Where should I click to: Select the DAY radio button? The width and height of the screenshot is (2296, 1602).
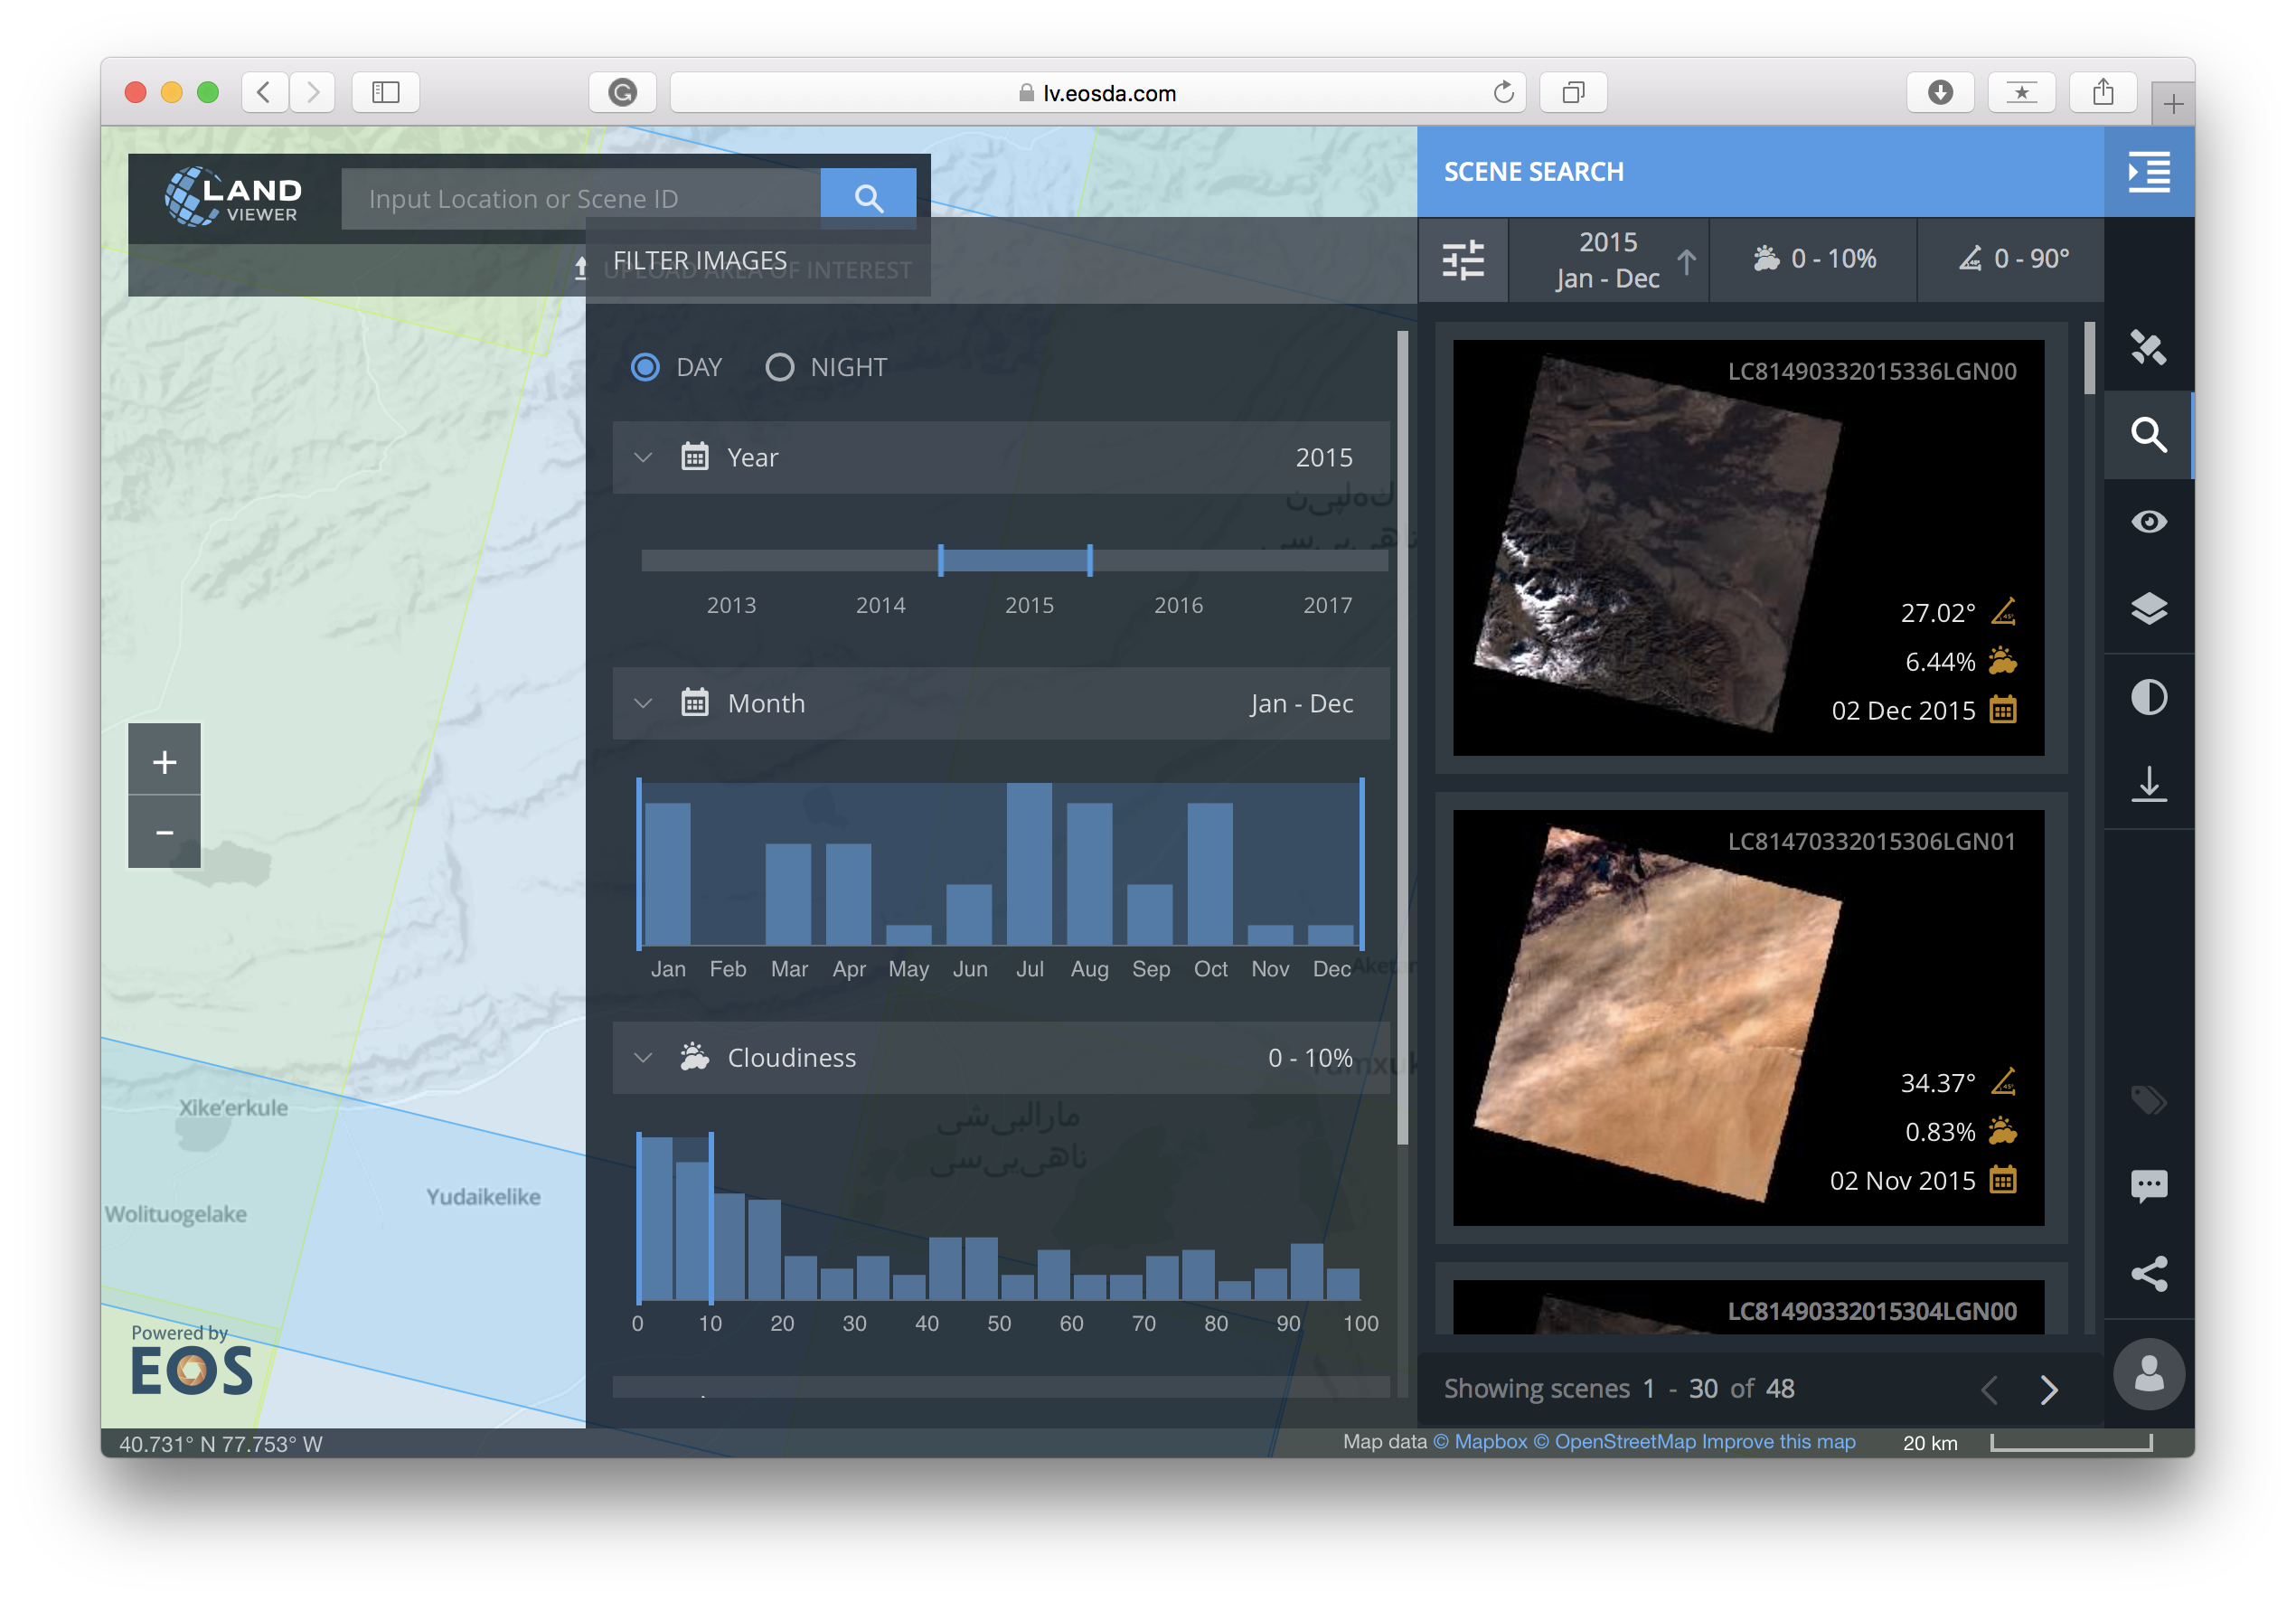pyautogui.click(x=645, y=367)
